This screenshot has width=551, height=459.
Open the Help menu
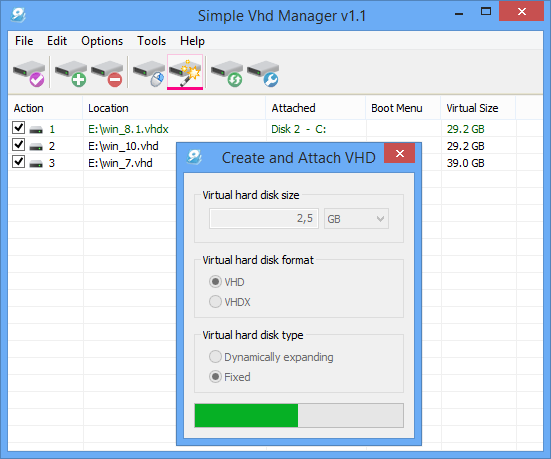pyautogui.click(x=192, y=41)
